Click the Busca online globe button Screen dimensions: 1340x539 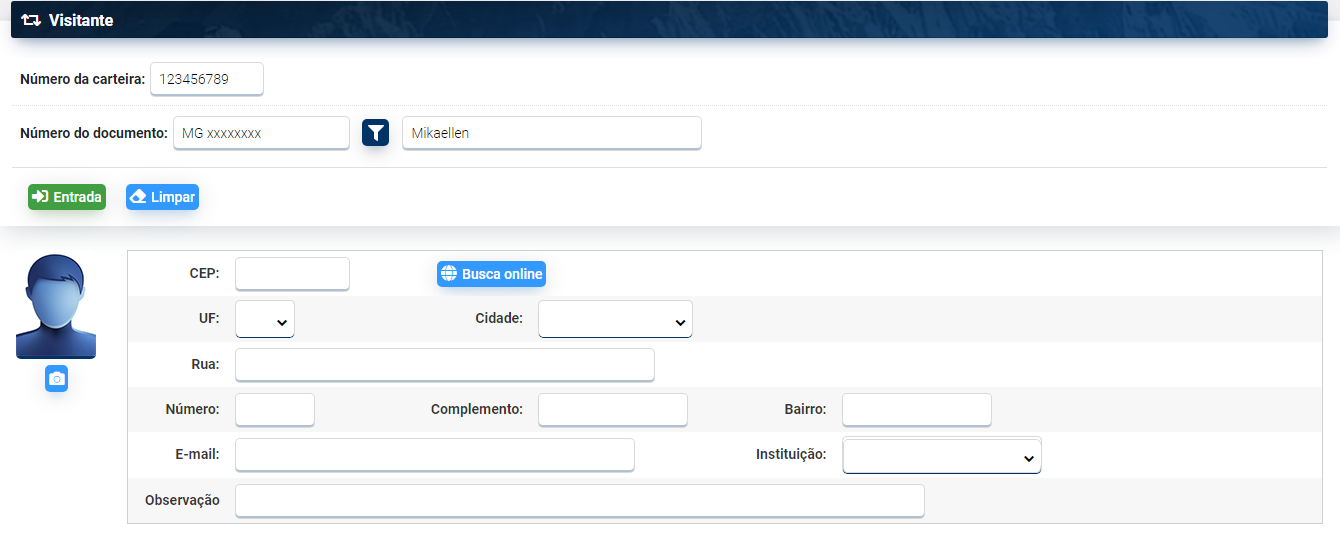click(x=491, y=274)
